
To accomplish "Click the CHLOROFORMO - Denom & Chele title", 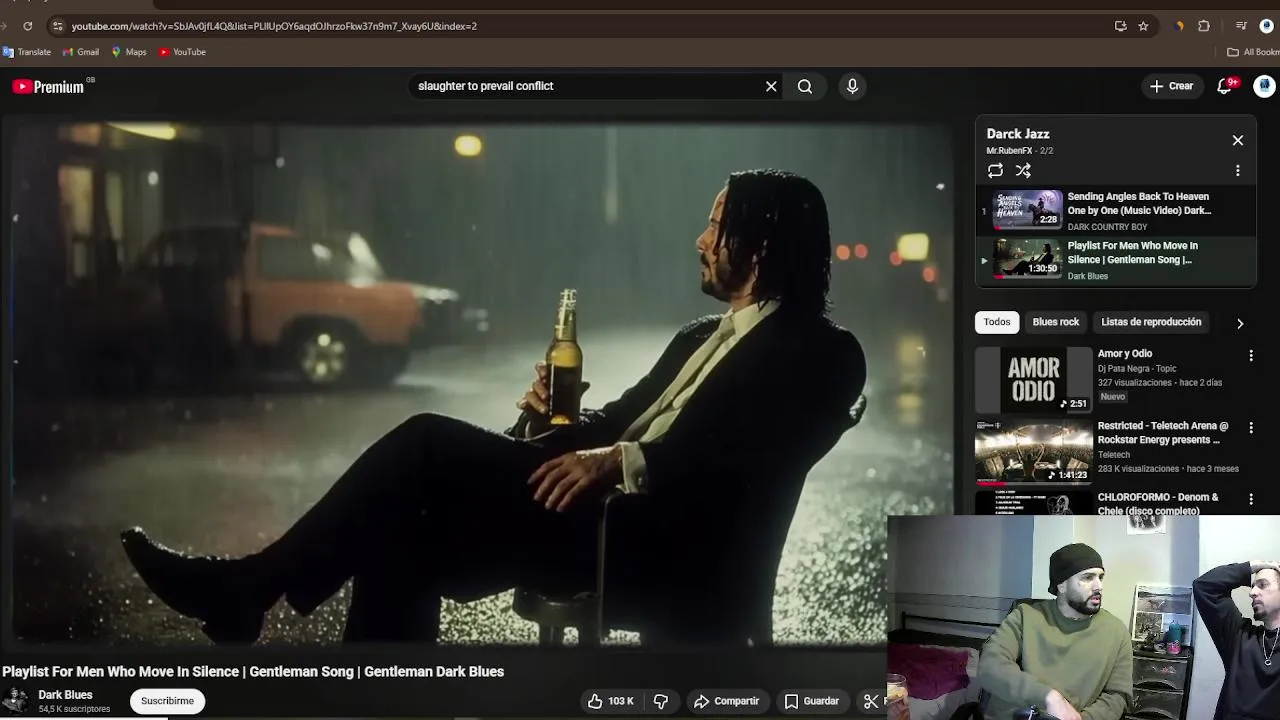I will 1158,504.
